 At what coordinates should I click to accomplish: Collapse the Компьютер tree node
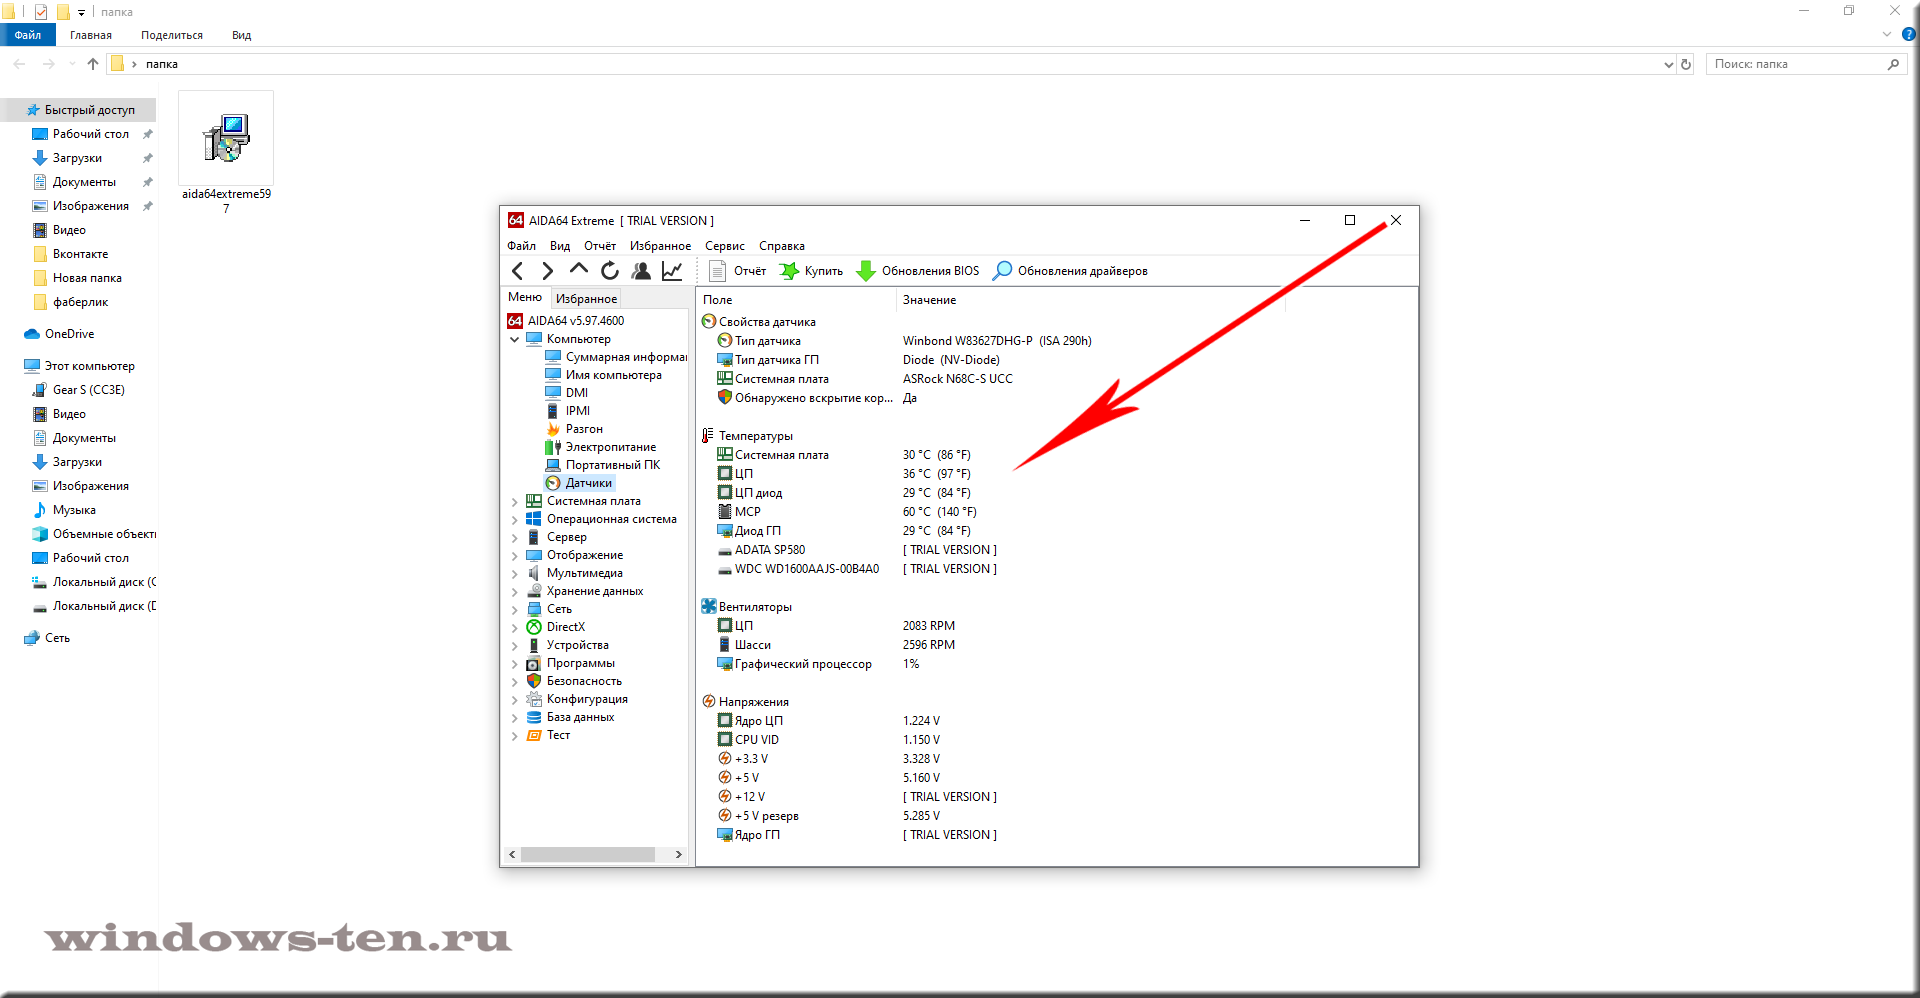tap(515, 340)
